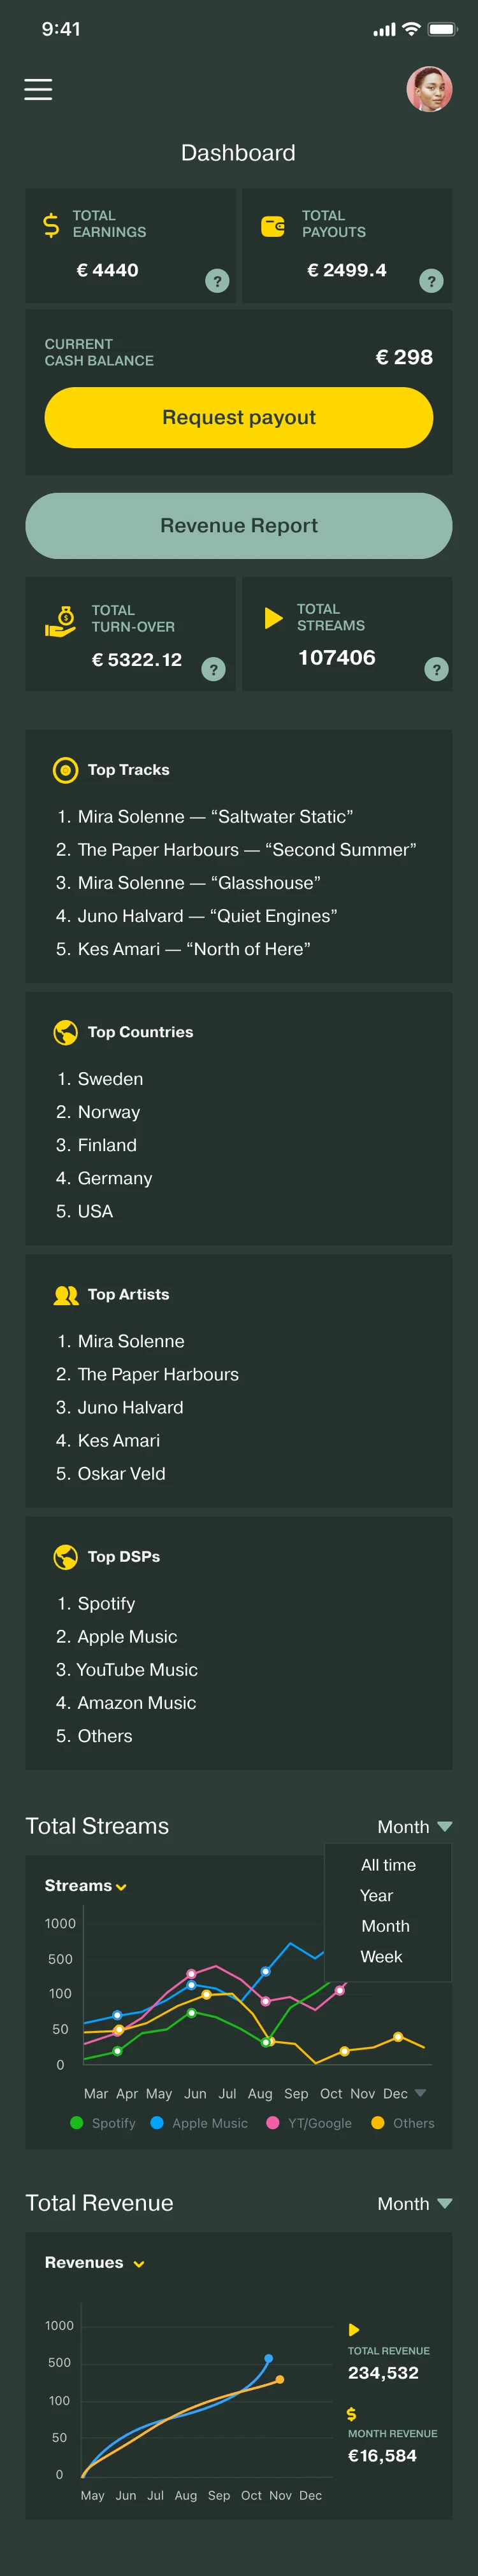The height and width of the screenshot is (2576, 478).
Task: Choose Week in the period menu
Action: 381,1957
